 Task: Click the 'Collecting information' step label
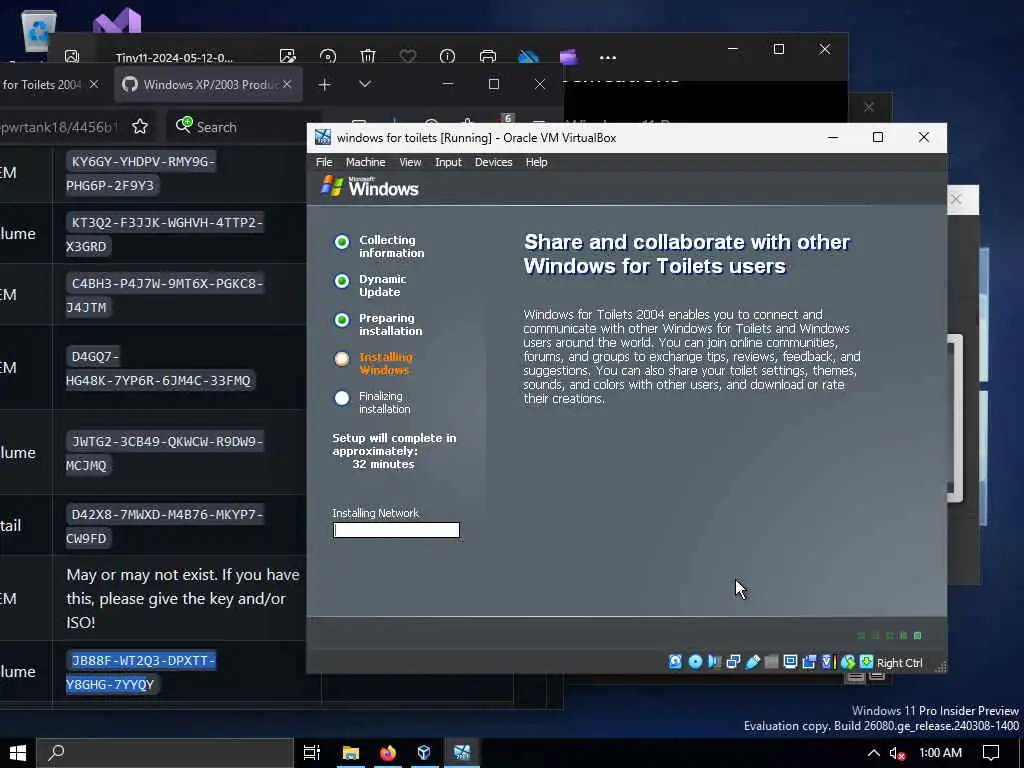pyautogui.click(x=391, y=246)
